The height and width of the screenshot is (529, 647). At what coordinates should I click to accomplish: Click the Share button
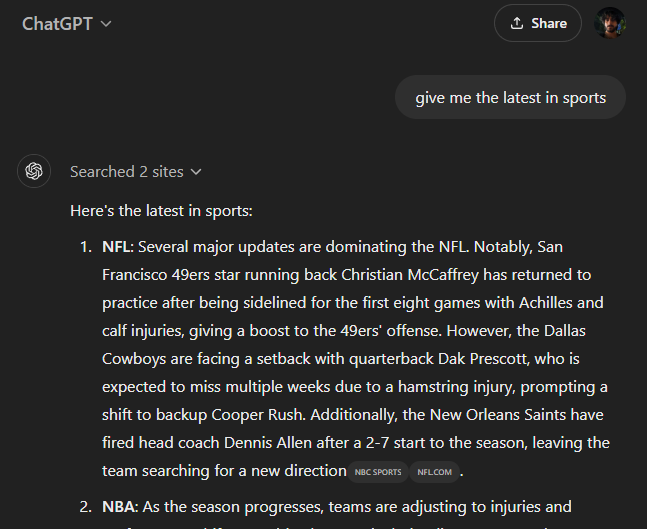[538, 23]
